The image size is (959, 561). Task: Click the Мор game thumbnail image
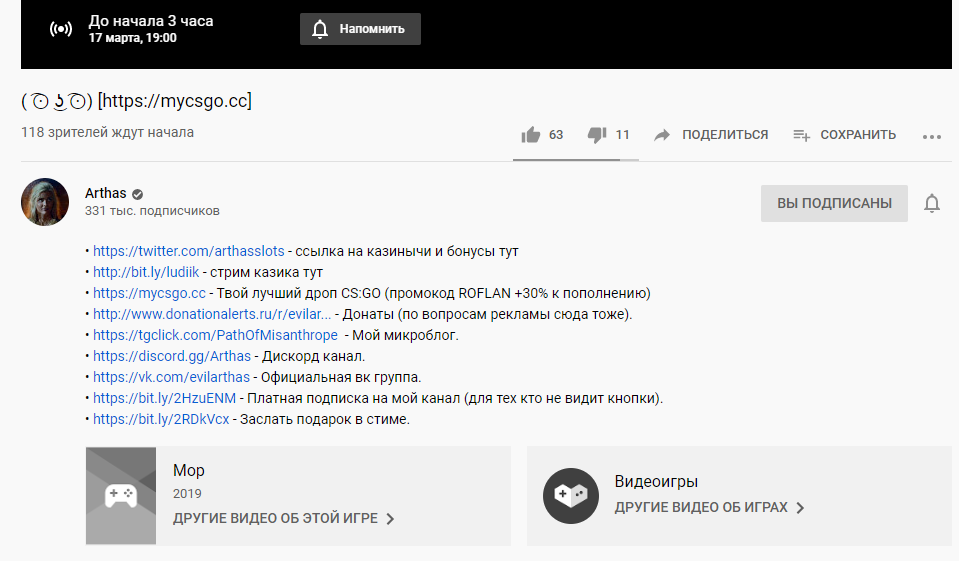tap(121, 496)
